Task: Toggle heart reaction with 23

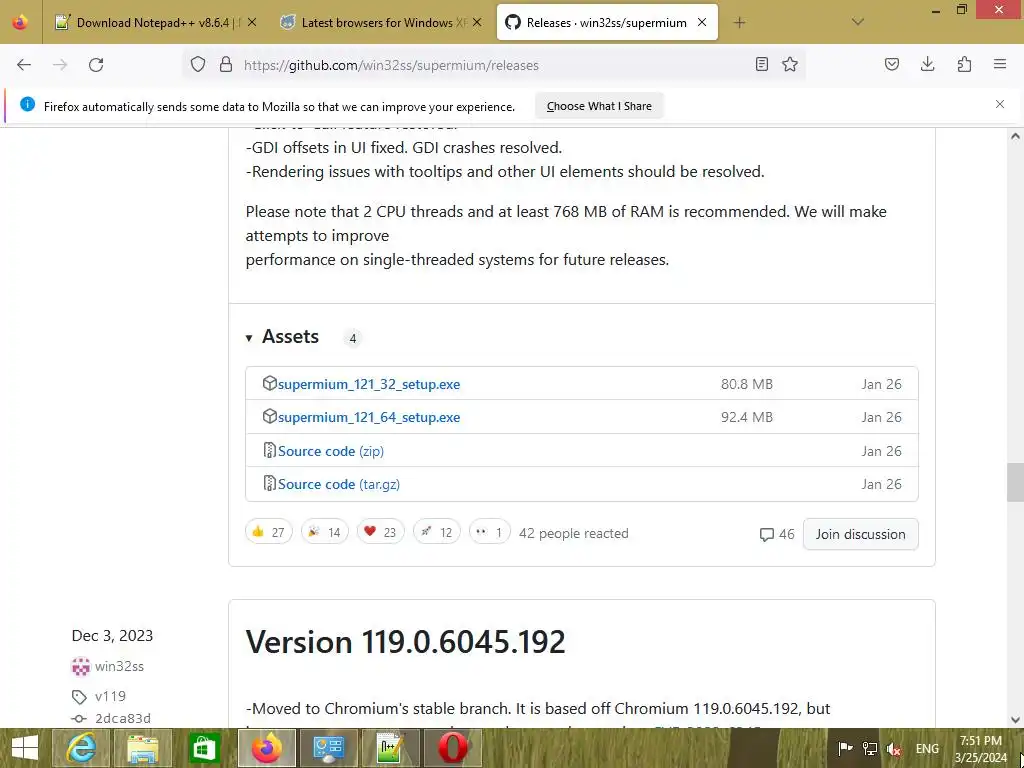Action: (381, 532)
